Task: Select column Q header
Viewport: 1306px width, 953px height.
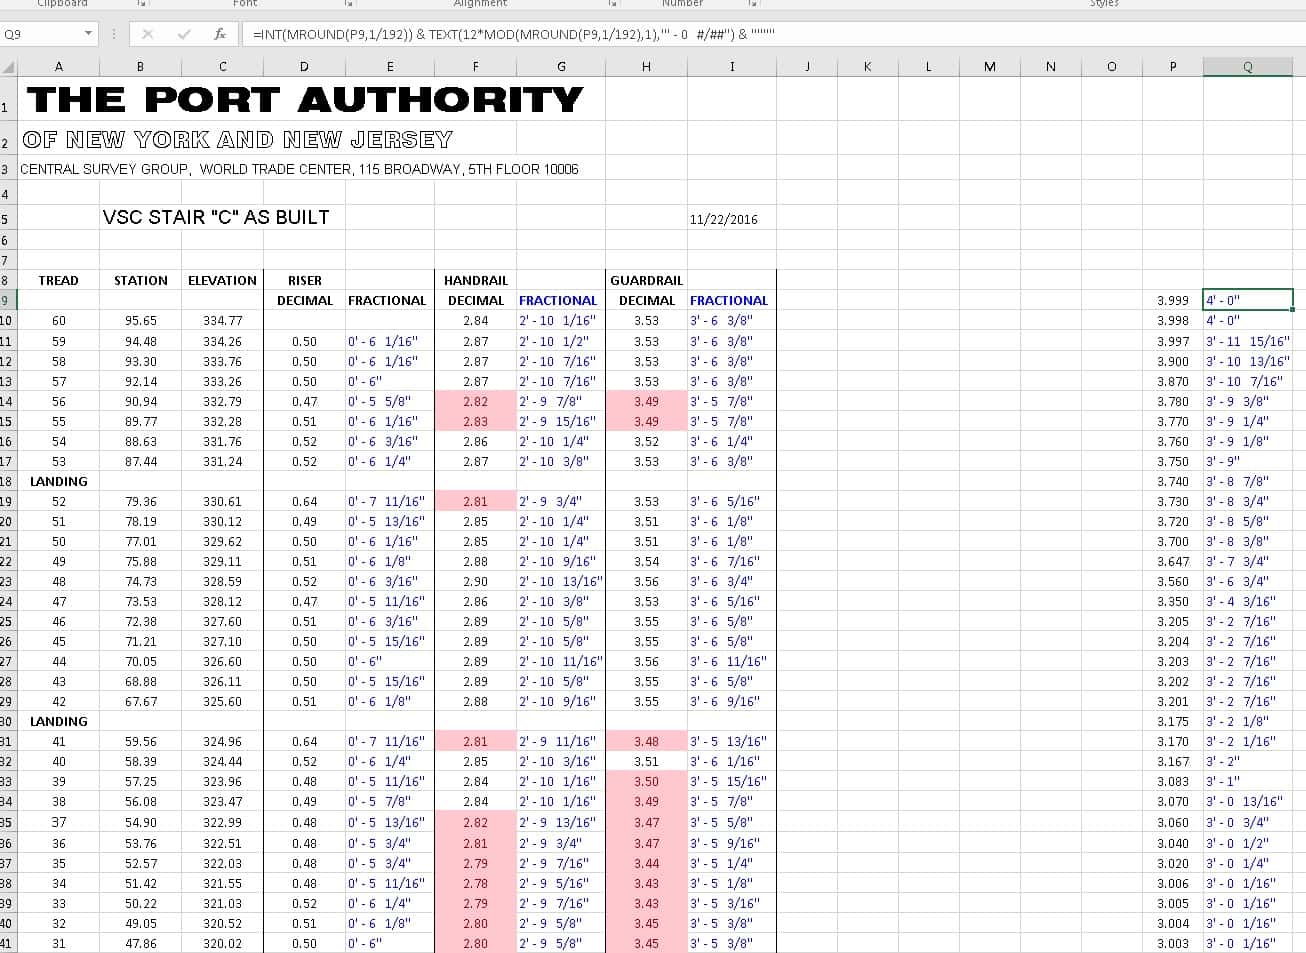Action: [1248, 67]
